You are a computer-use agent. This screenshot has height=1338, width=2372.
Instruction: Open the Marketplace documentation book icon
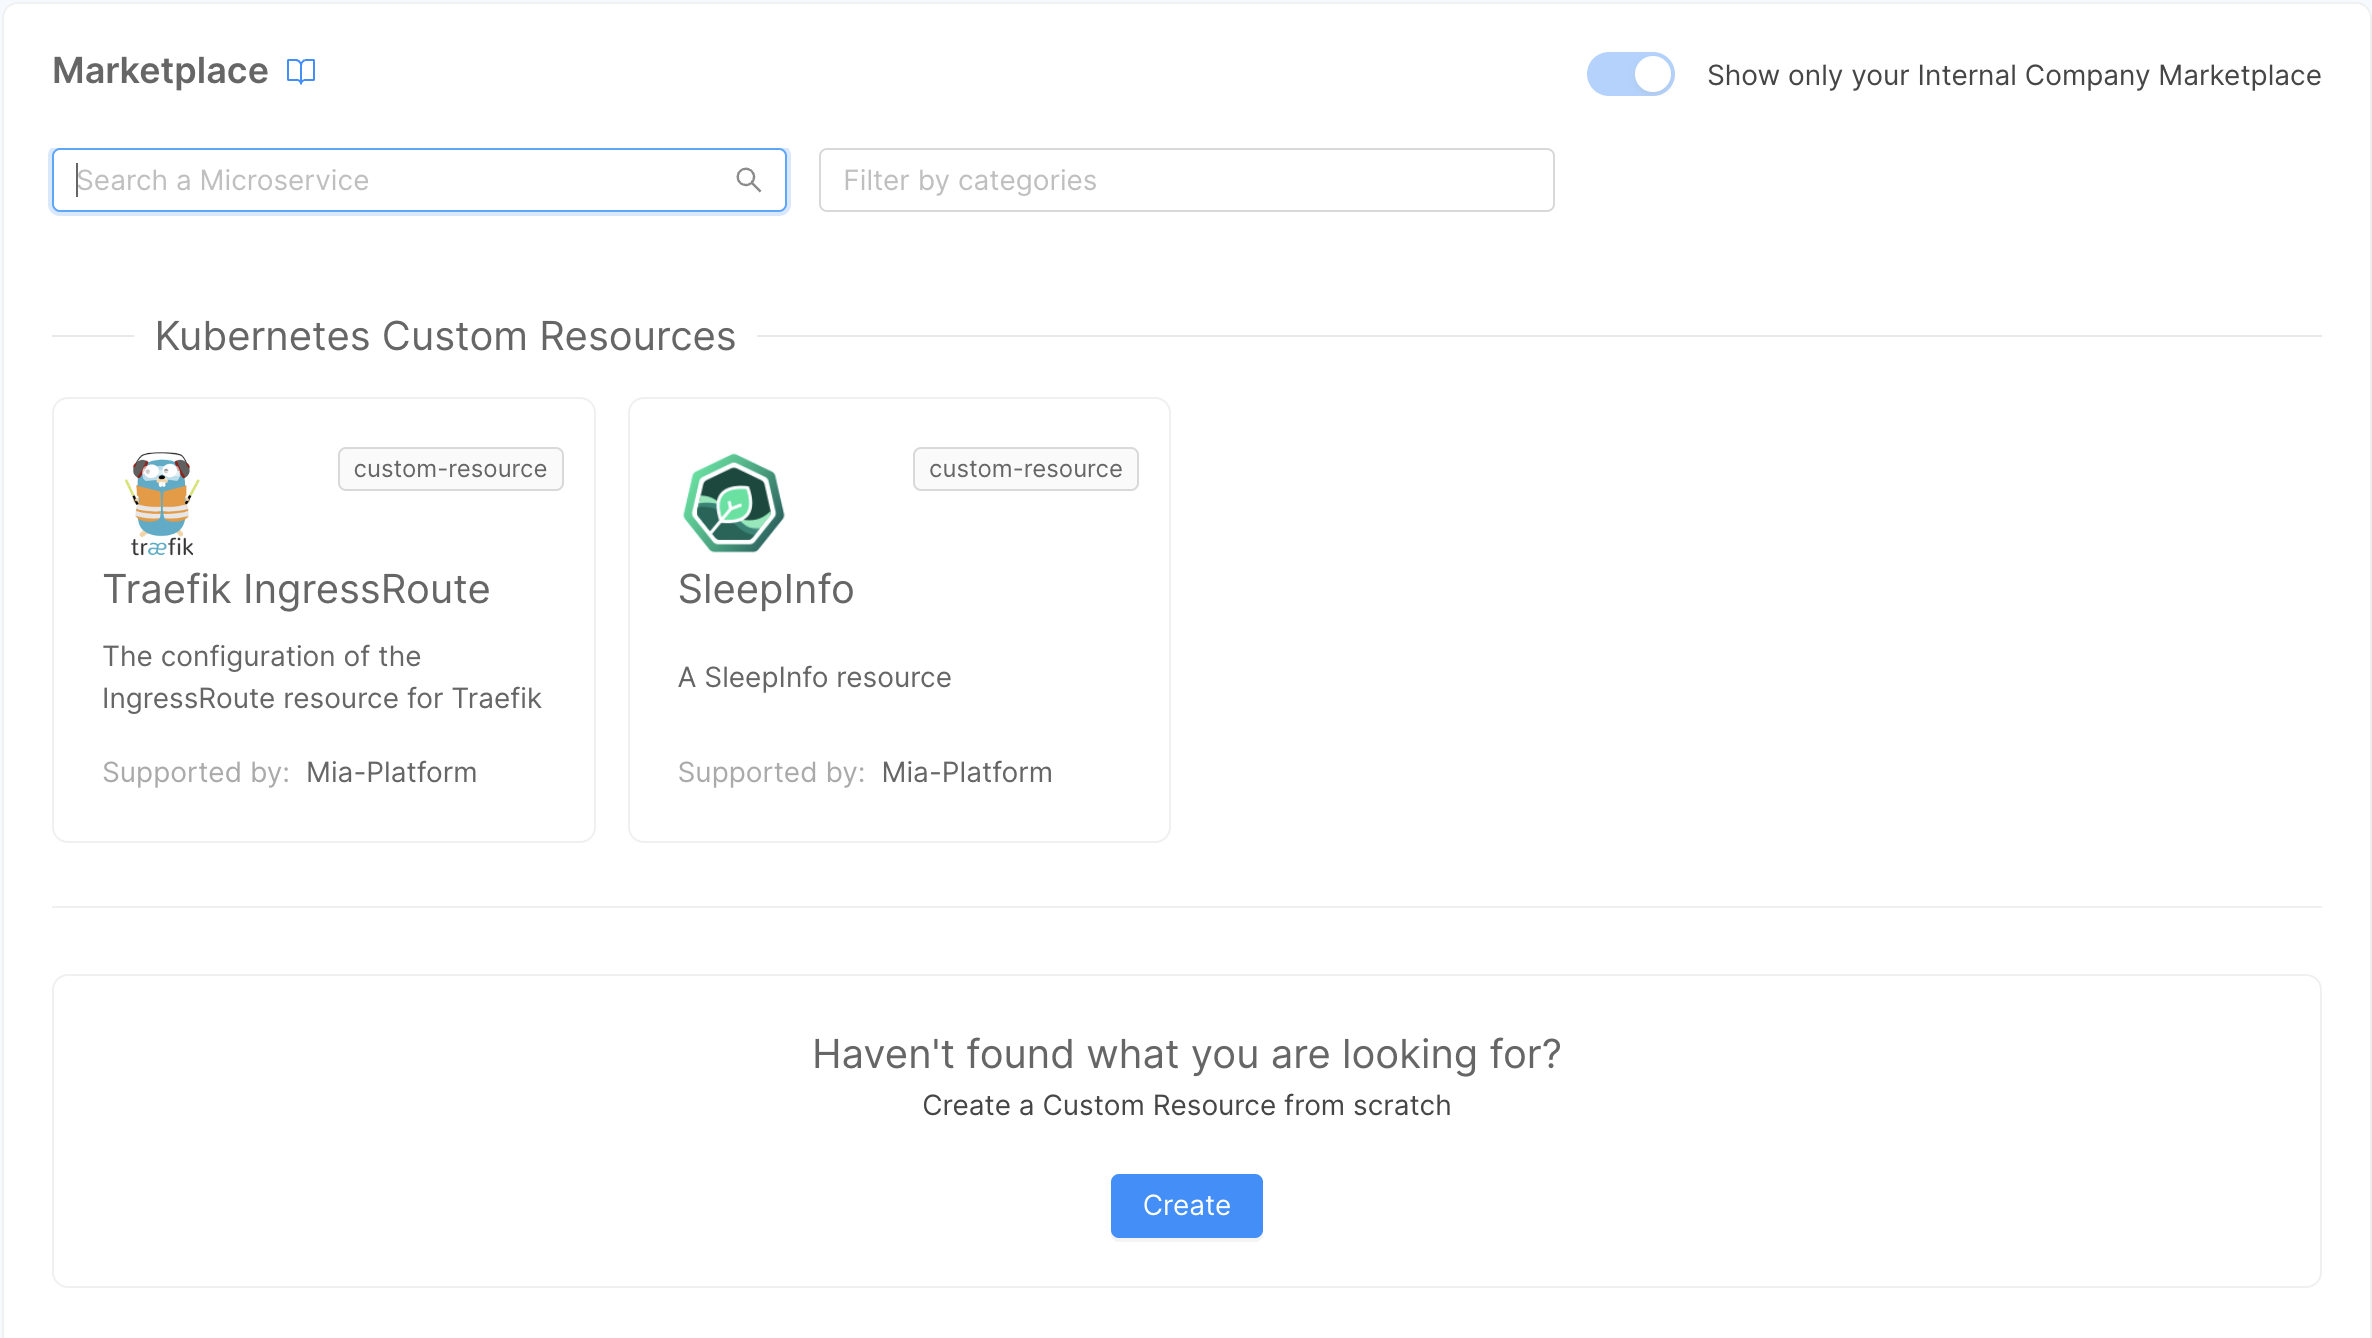(x=302, y=70)
